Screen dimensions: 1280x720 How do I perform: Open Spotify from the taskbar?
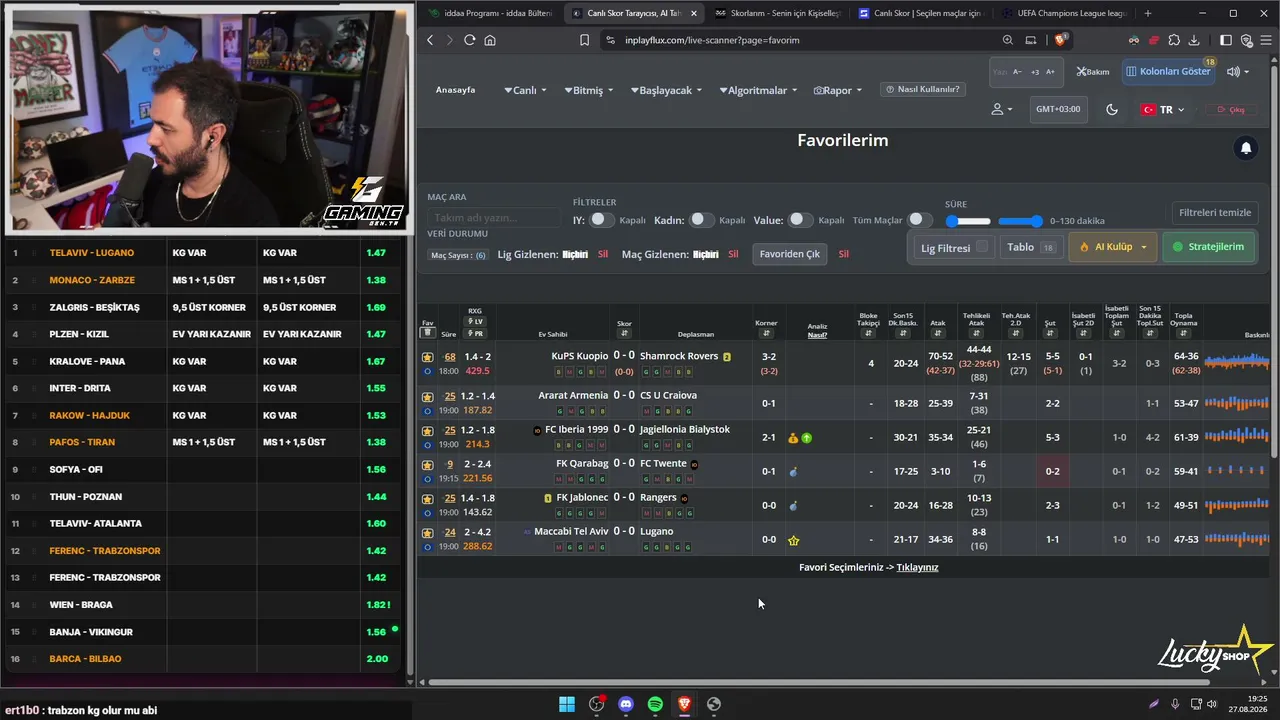655,704
